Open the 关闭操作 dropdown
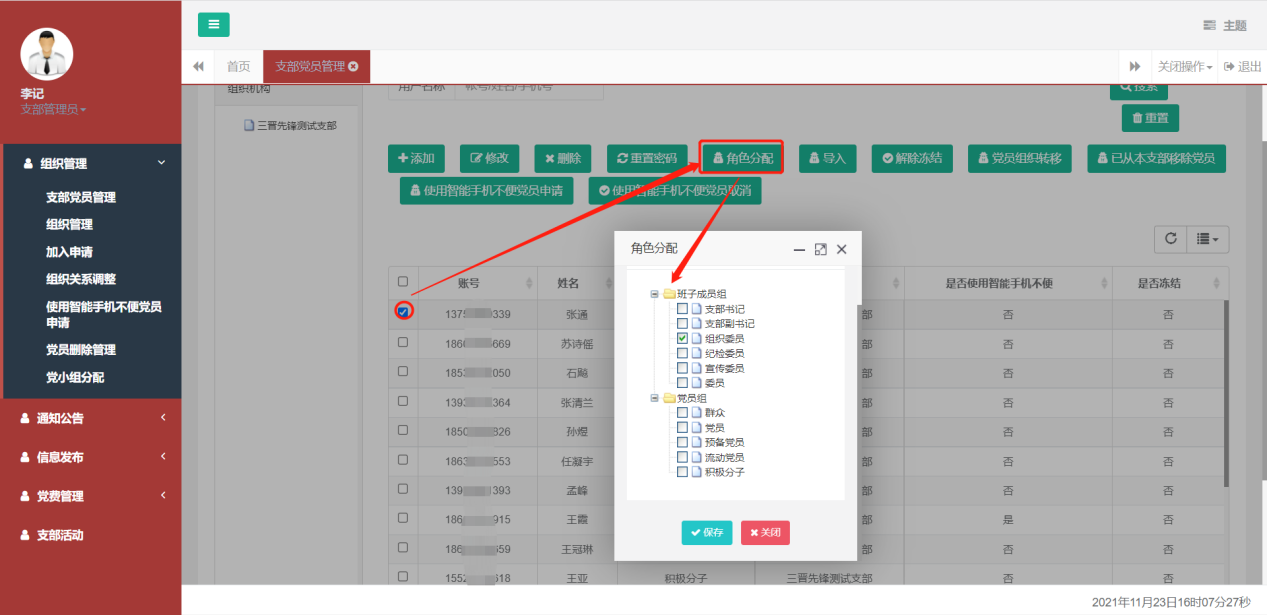Image resolution: width=1267 pixels, height=615 pixels. [1185, 67]
